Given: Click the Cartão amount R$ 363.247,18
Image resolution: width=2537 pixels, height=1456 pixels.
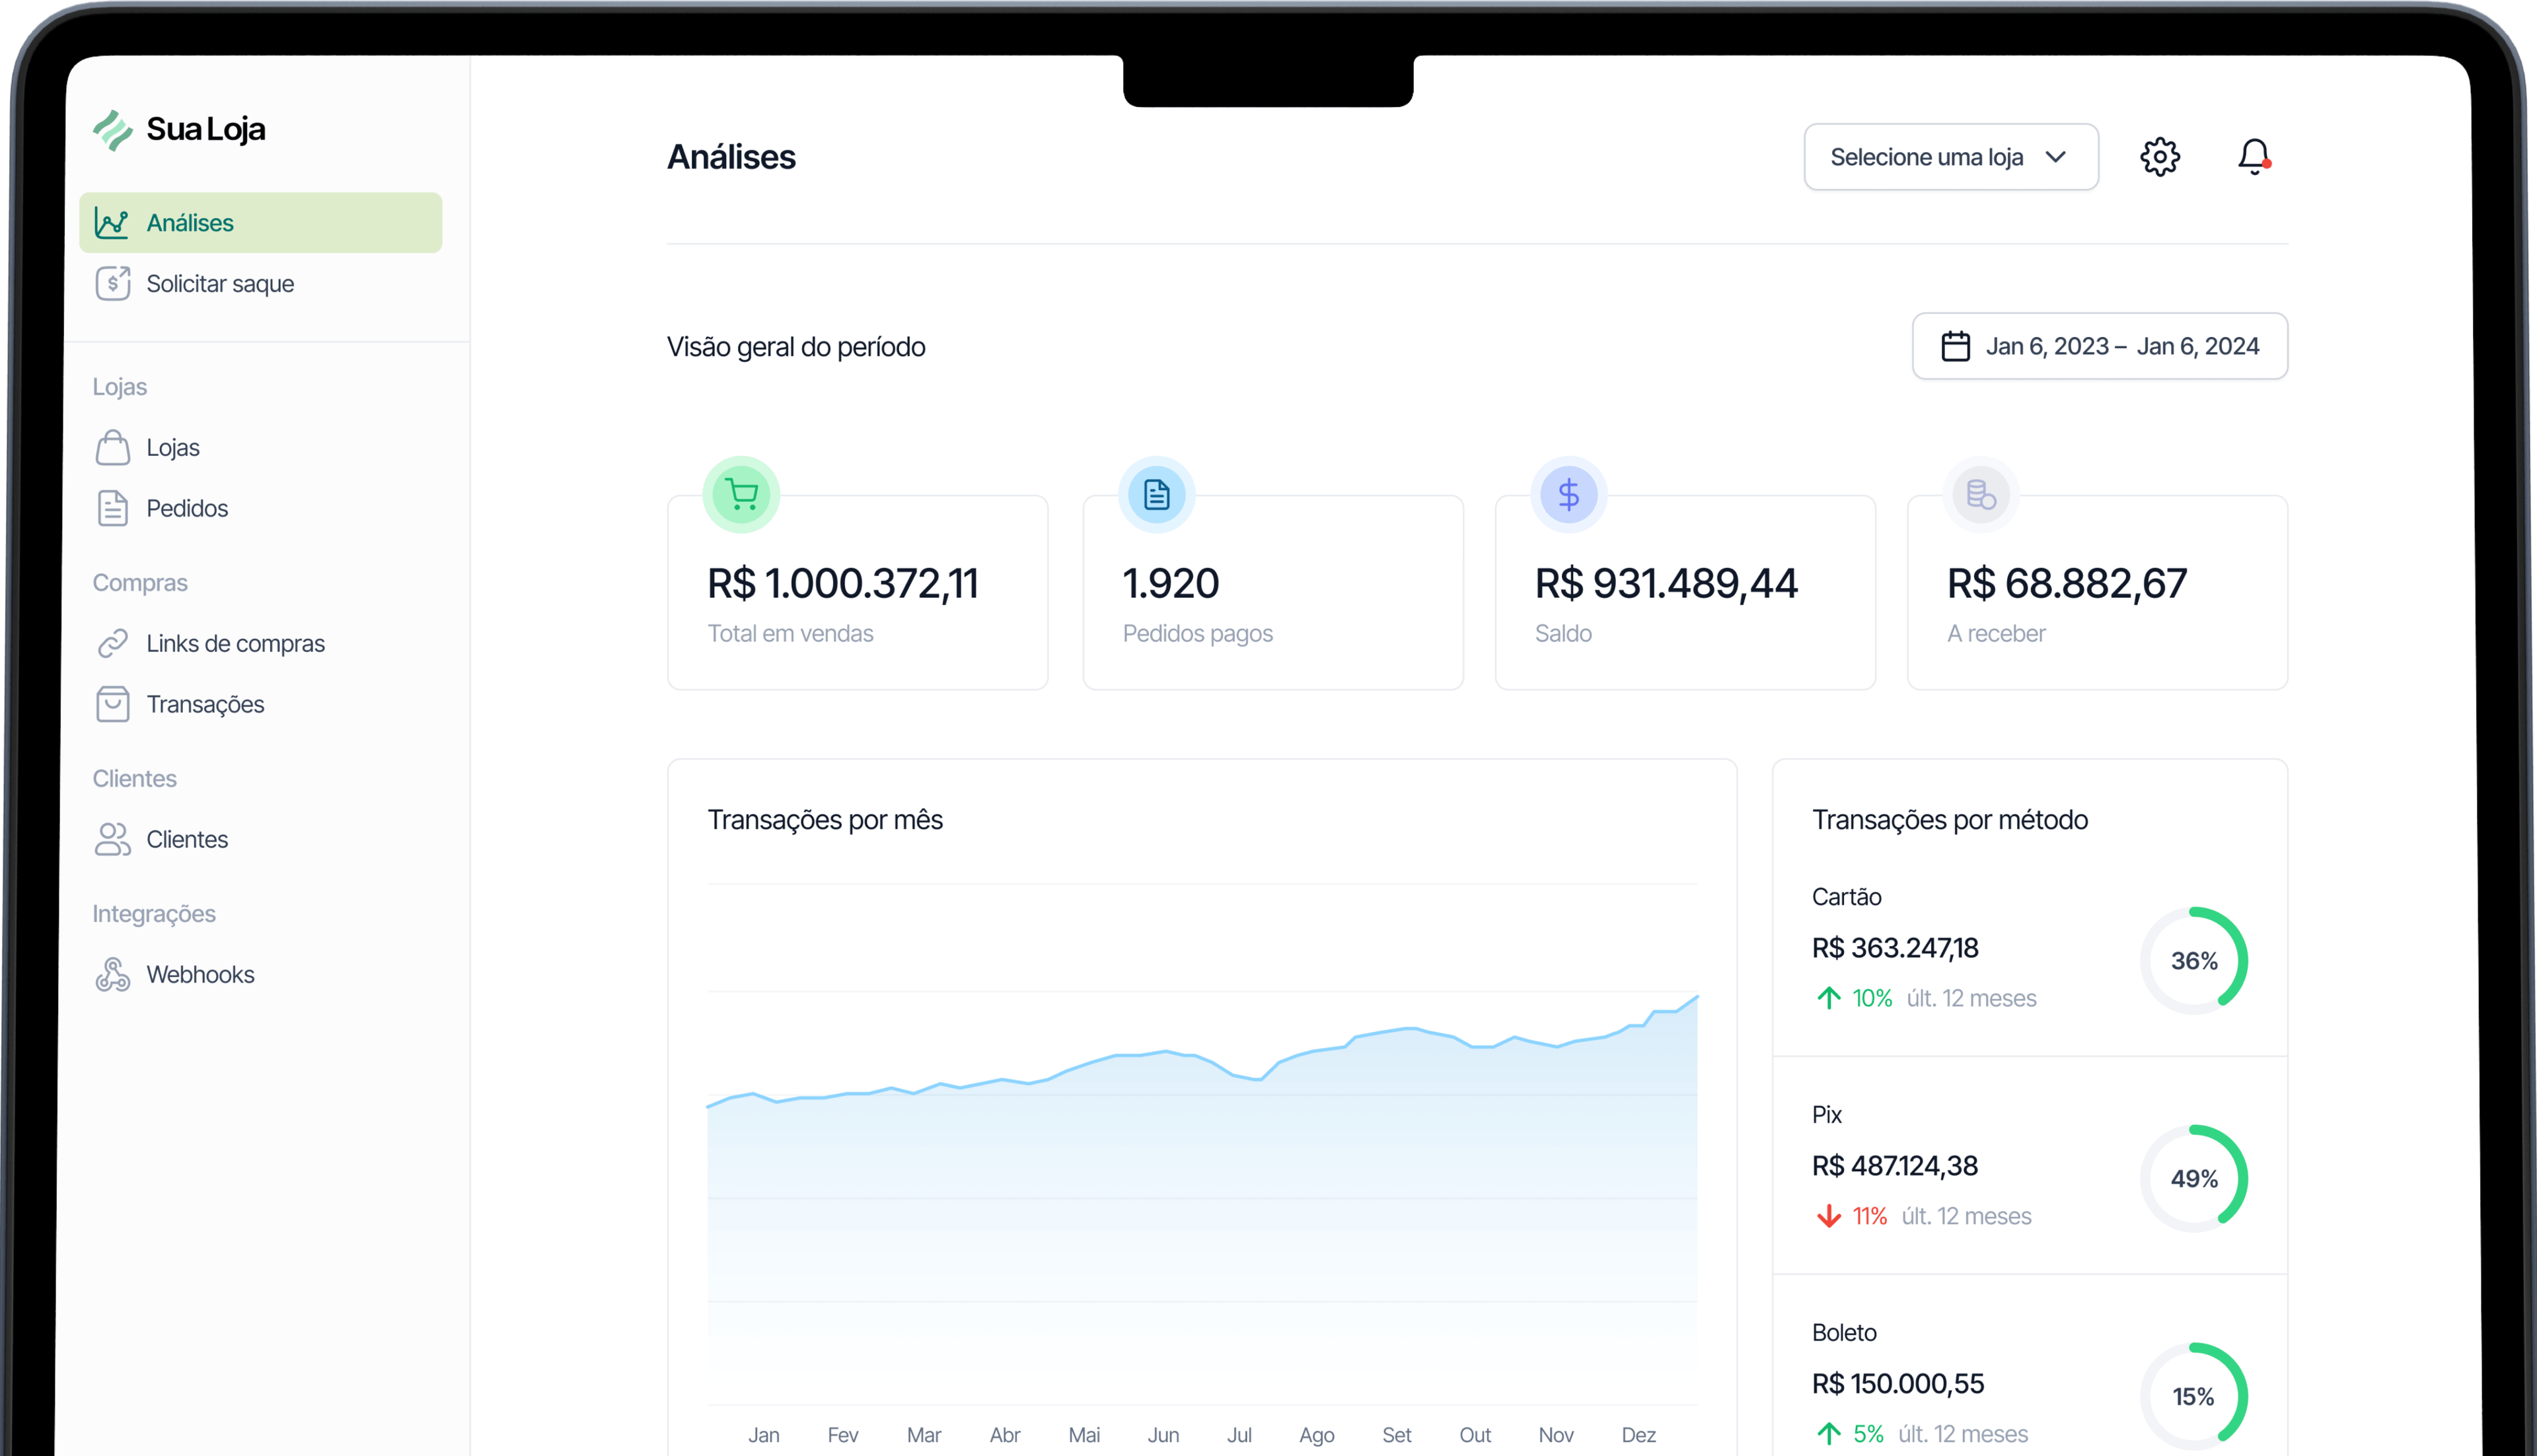Looking at the screenshot, I should pos(1895,948).
